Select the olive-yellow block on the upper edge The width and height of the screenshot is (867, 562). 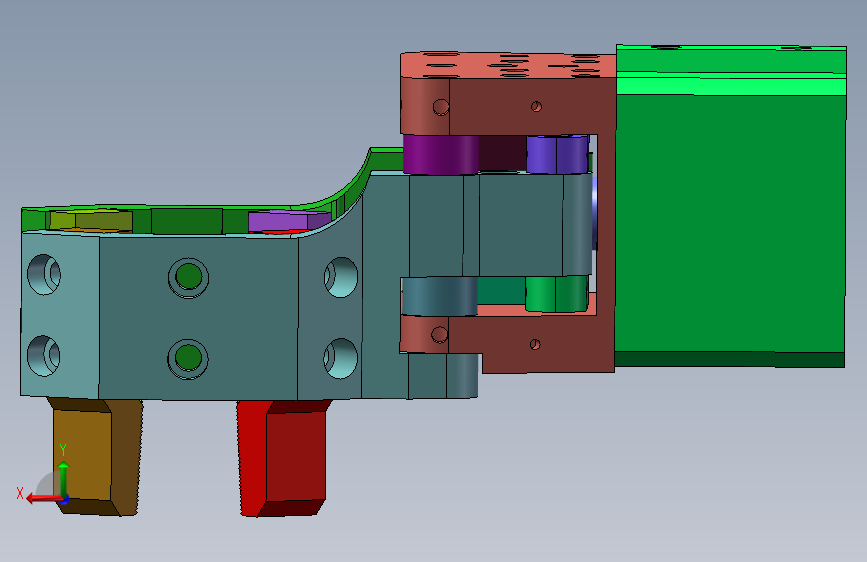91,221
